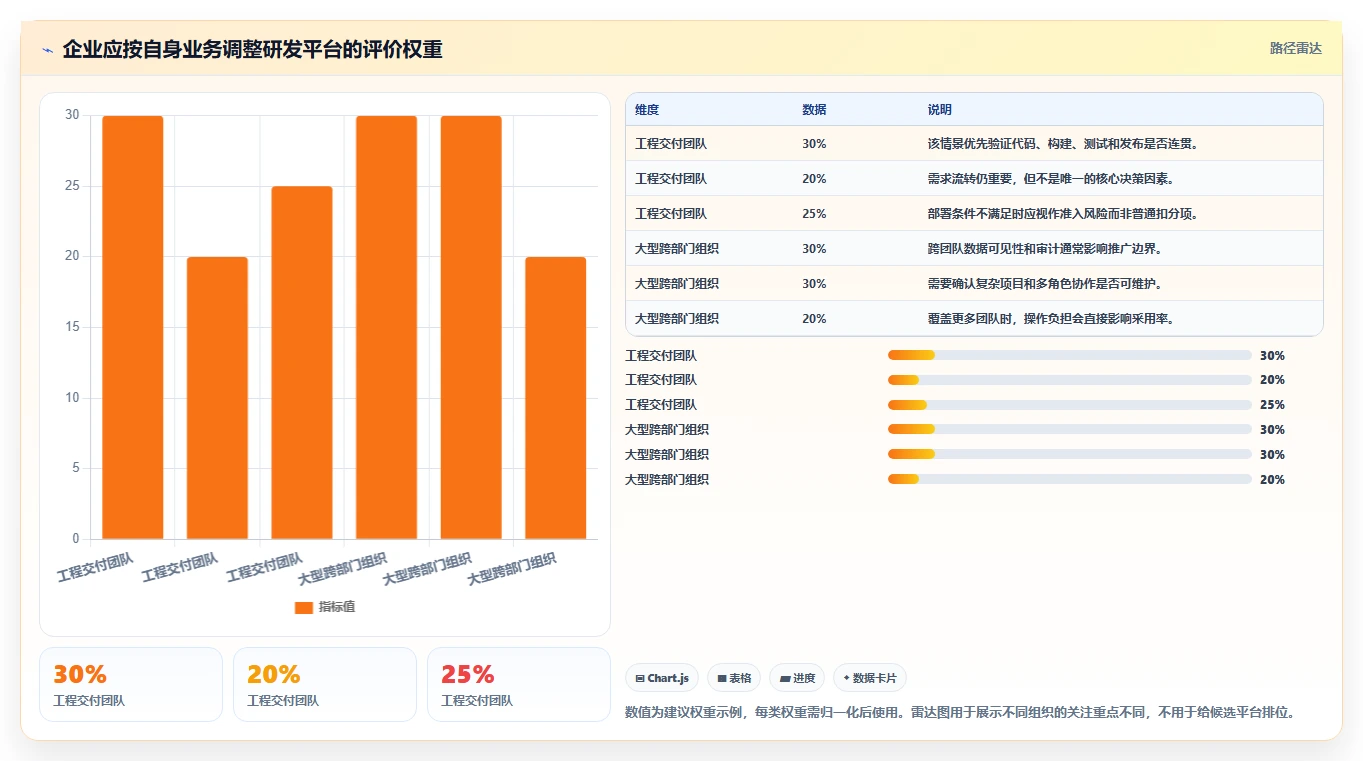The image size is (1363, 761).
Task: Click the 维度 column header
Action: tap(647, 110)
